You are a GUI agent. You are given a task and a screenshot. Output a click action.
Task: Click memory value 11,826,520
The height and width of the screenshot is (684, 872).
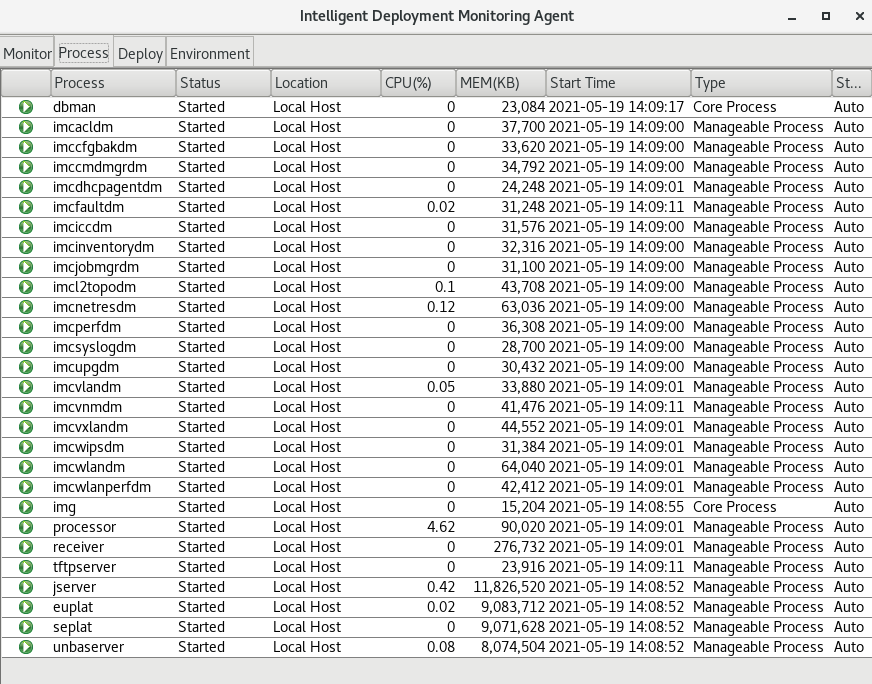click(509, 587)
